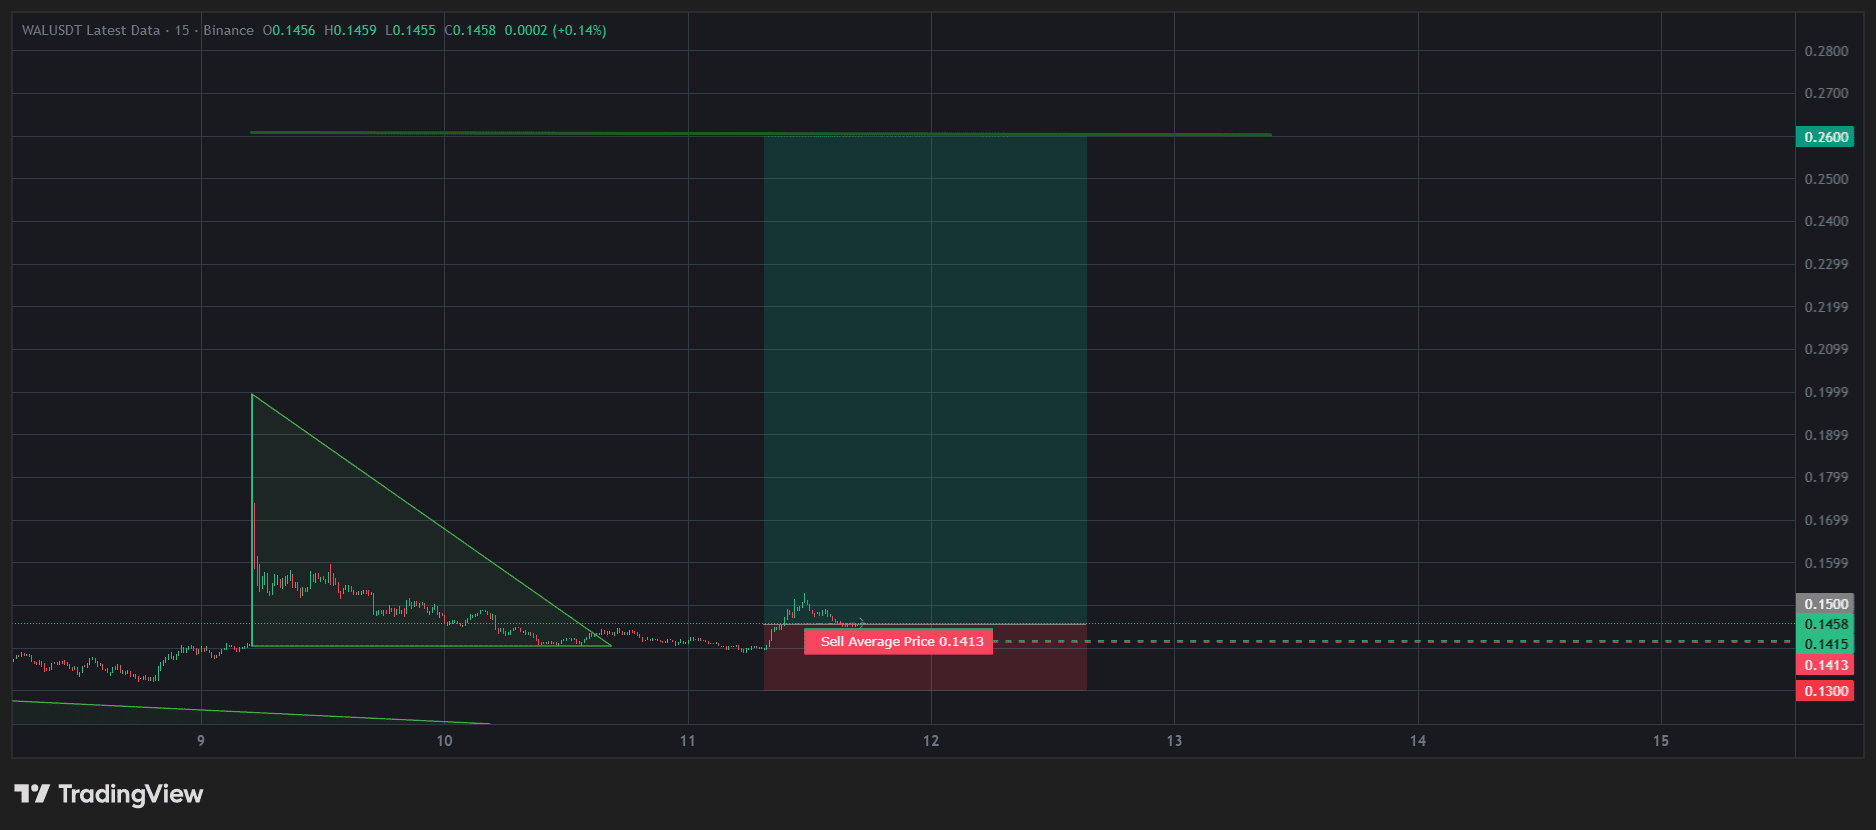Click the 0.1799 price axis label
Viewport: 1876px width, 830px height.
1826,477
